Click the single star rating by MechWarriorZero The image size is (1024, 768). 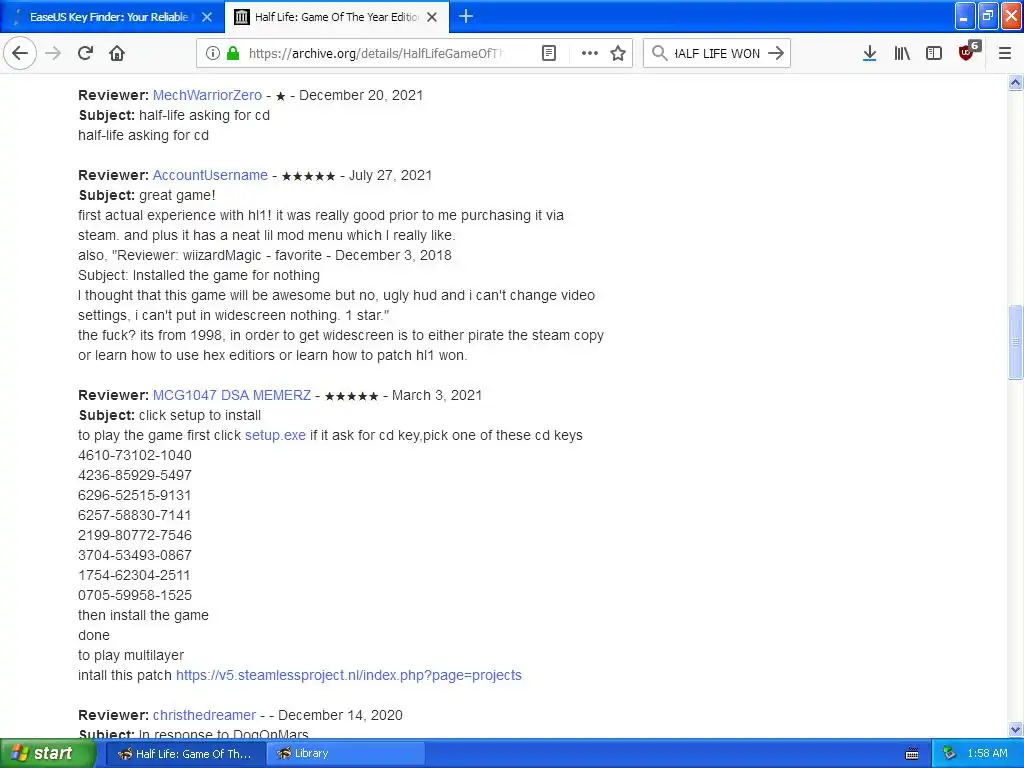coord(280,96)
